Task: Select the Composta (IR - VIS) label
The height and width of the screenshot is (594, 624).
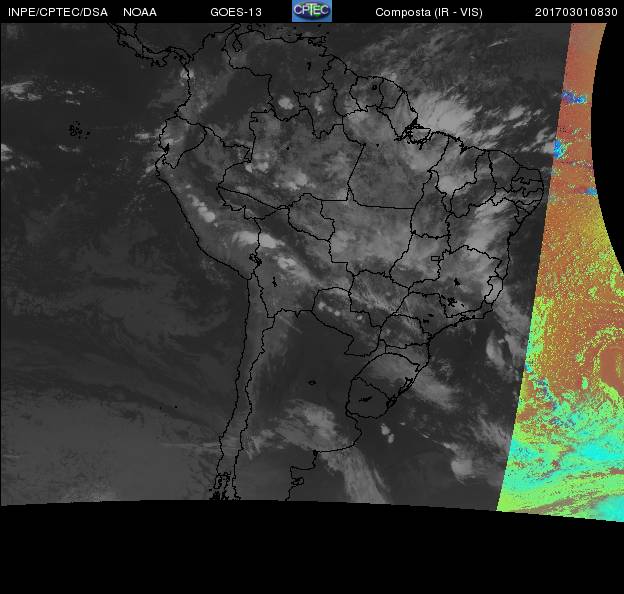Action: 429,12
